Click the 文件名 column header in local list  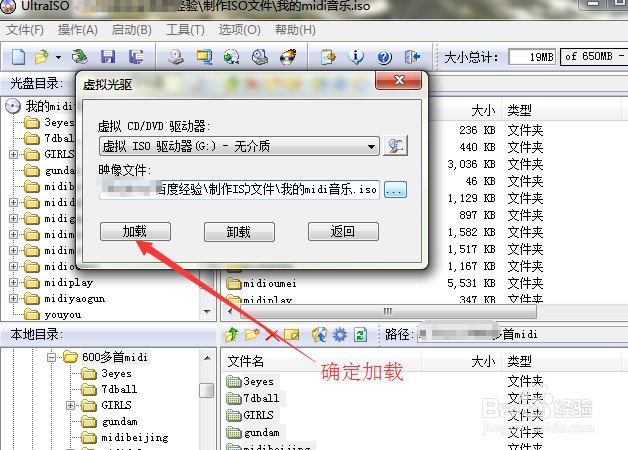tap(246, 362)
